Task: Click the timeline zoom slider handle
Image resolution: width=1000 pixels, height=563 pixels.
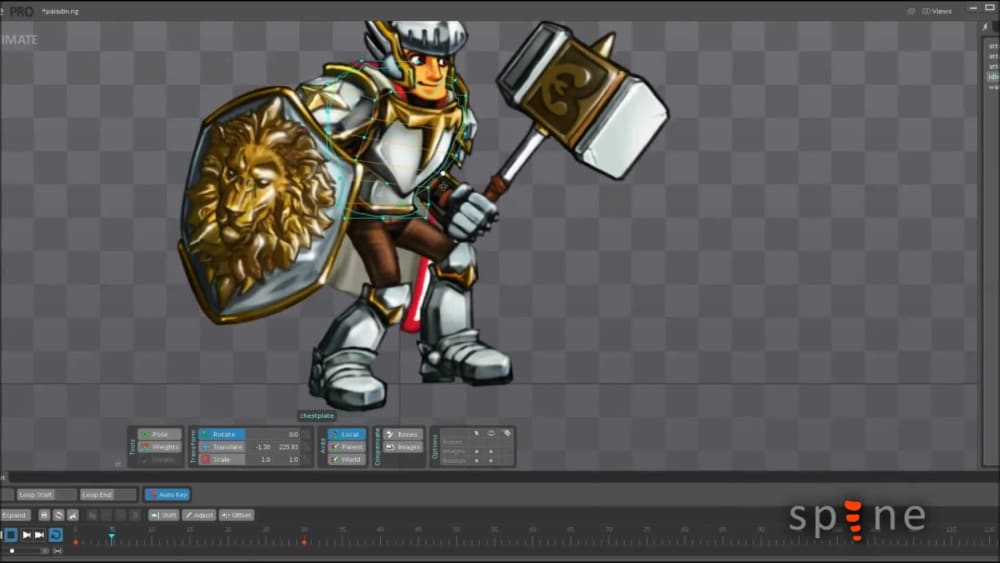Action: [12, 551]
